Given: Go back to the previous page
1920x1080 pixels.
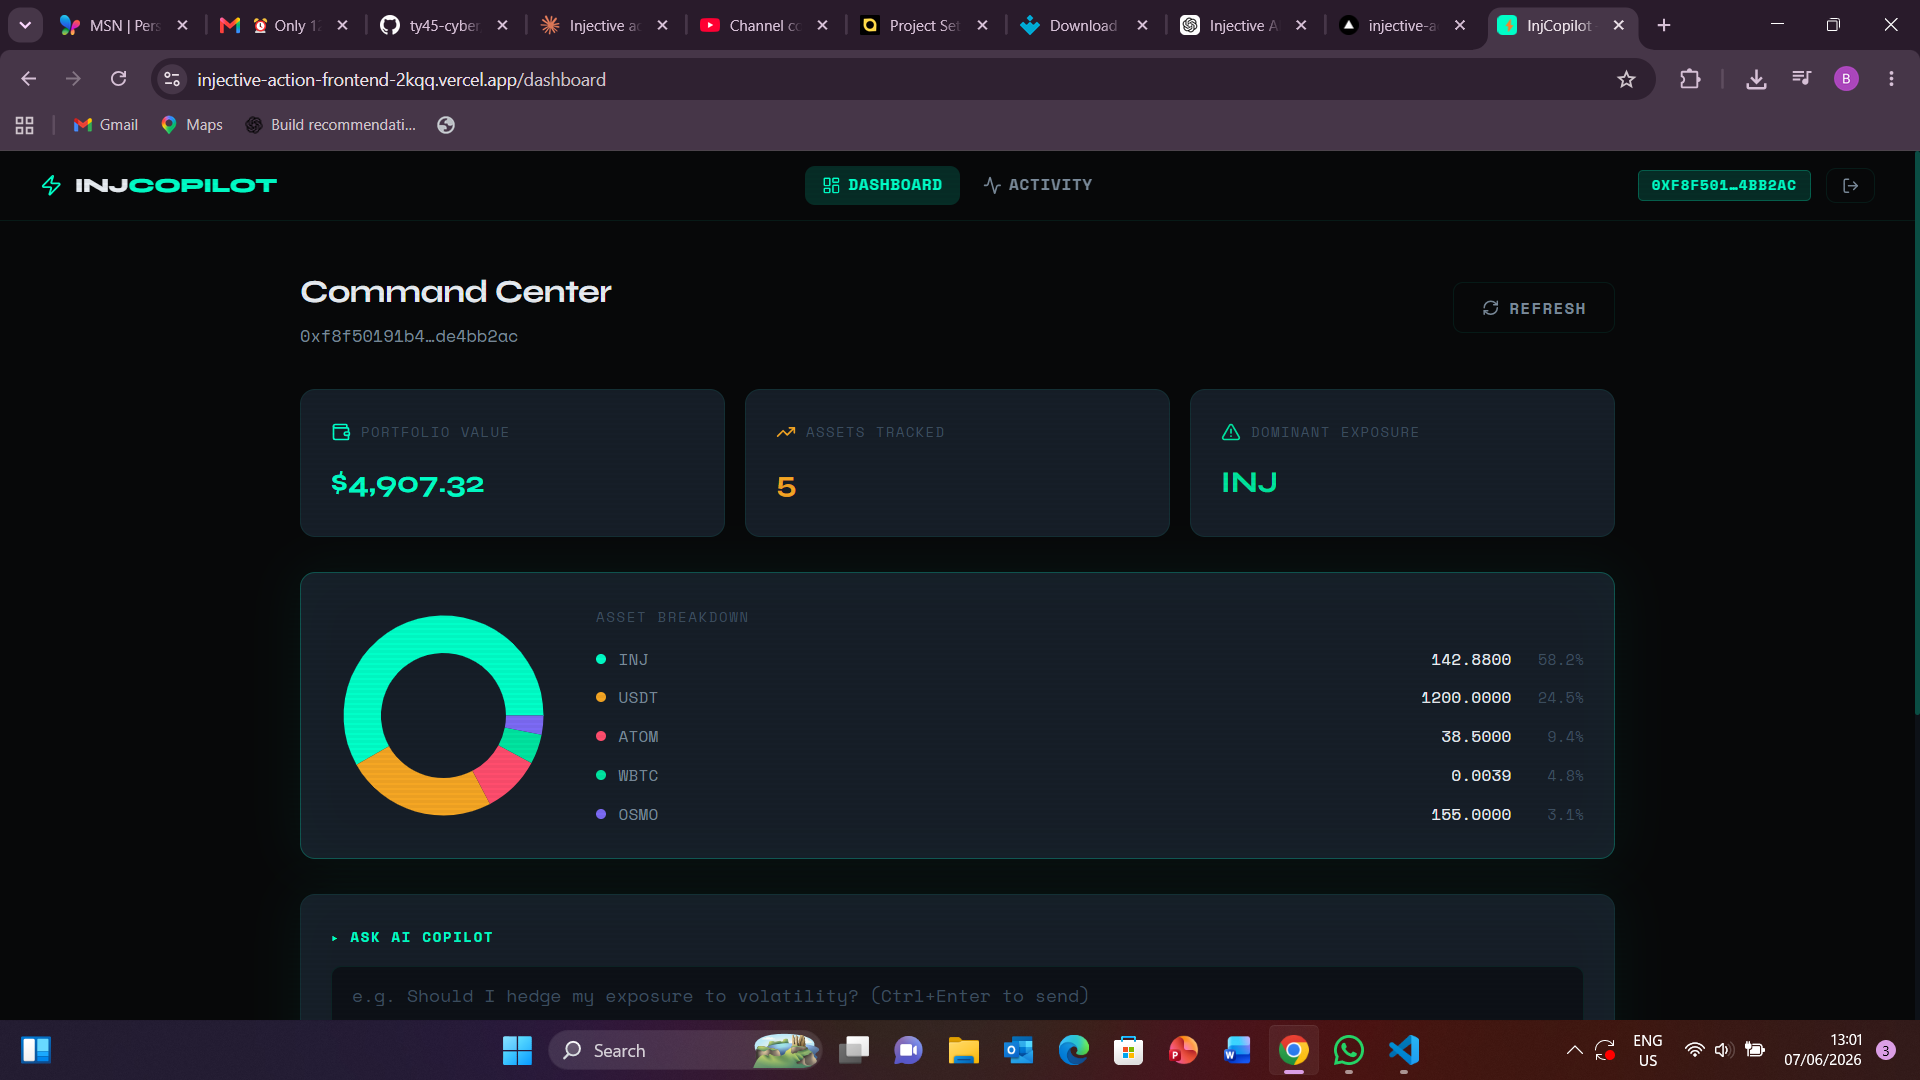Looking at the screenshot, I should [x=28, y=79].
